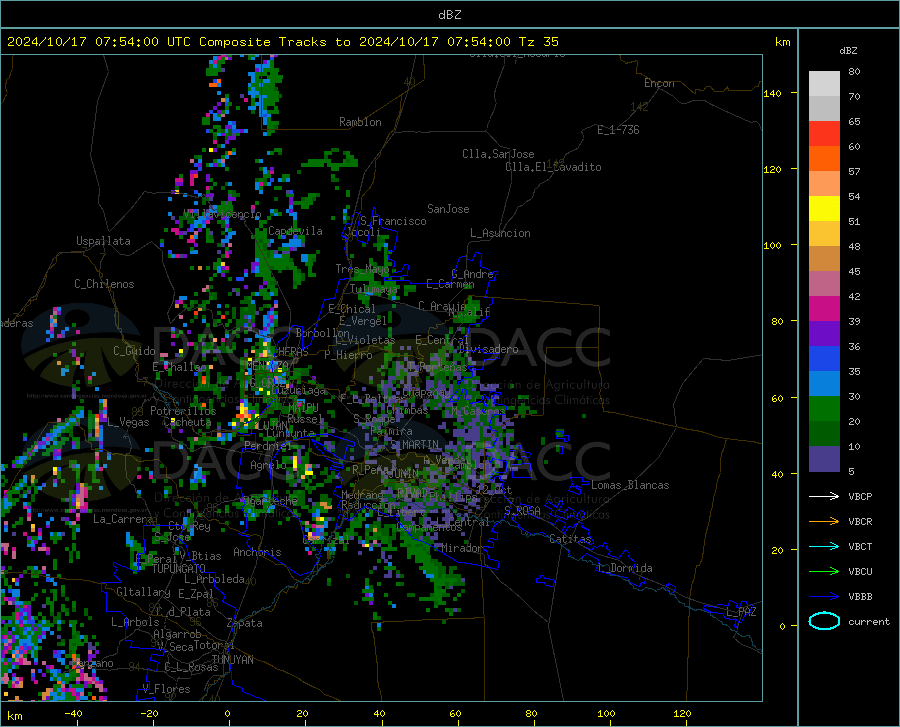This screenshot has width=900, height=727.
Task: Click the E_1-736 place label
Action: [x=618, y=130]
